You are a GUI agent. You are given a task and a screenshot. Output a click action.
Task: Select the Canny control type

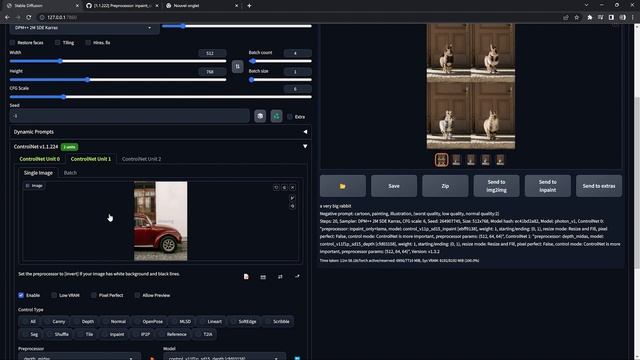coord(56,322)
